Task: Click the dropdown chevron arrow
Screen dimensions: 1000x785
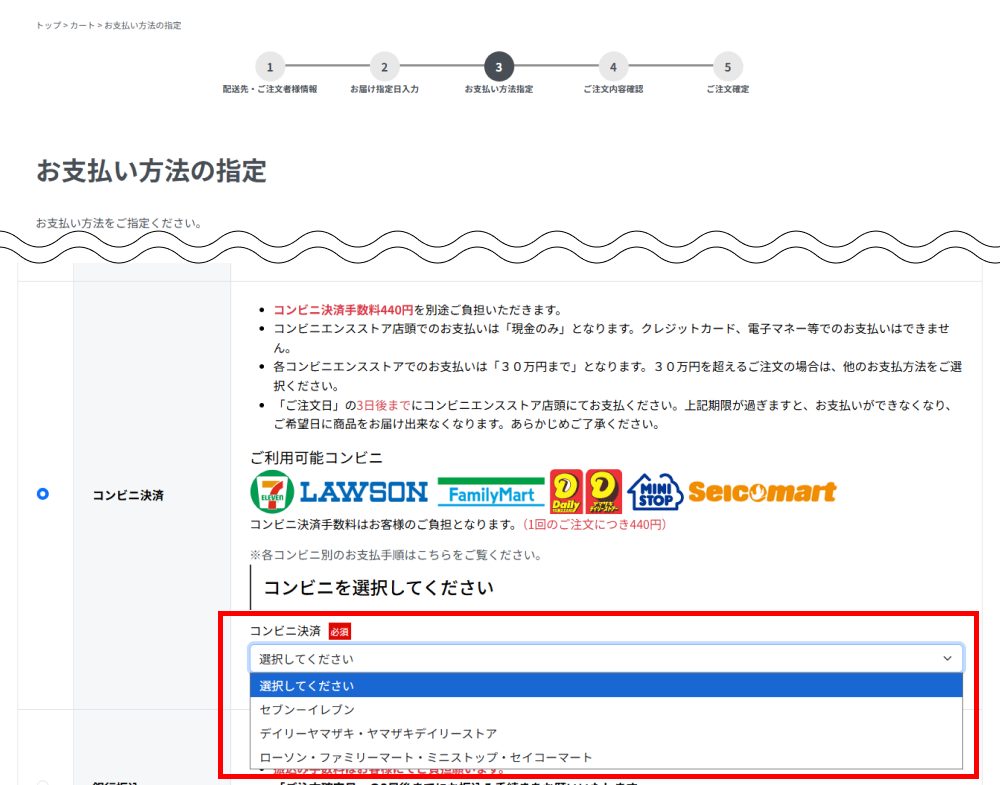Action: coord(947,658)
